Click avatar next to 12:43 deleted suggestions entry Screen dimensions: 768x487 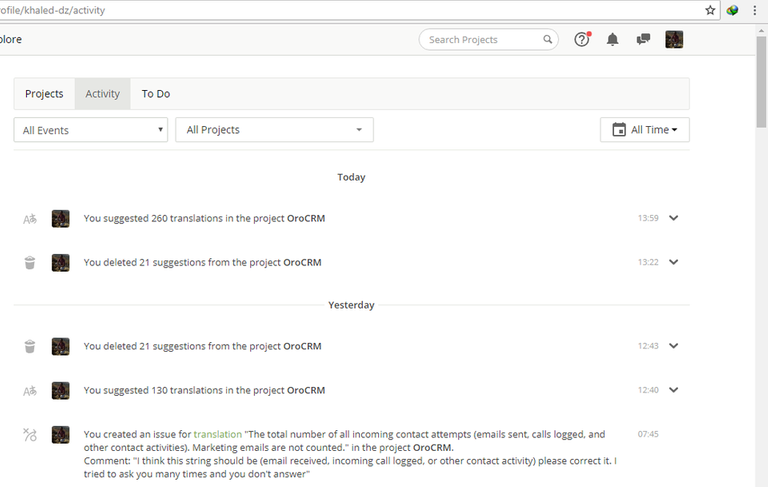61,346
